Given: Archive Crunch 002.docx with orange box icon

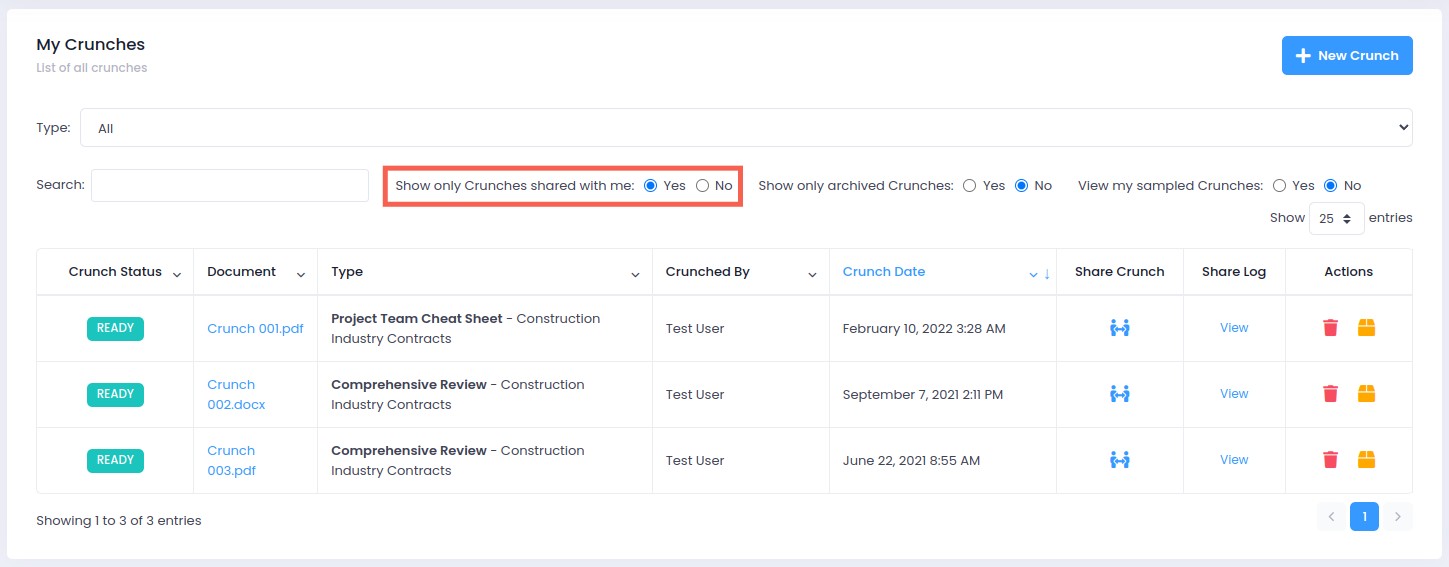Looking at the screenshot, I should pyautogui.click(x=1367, y=394).
